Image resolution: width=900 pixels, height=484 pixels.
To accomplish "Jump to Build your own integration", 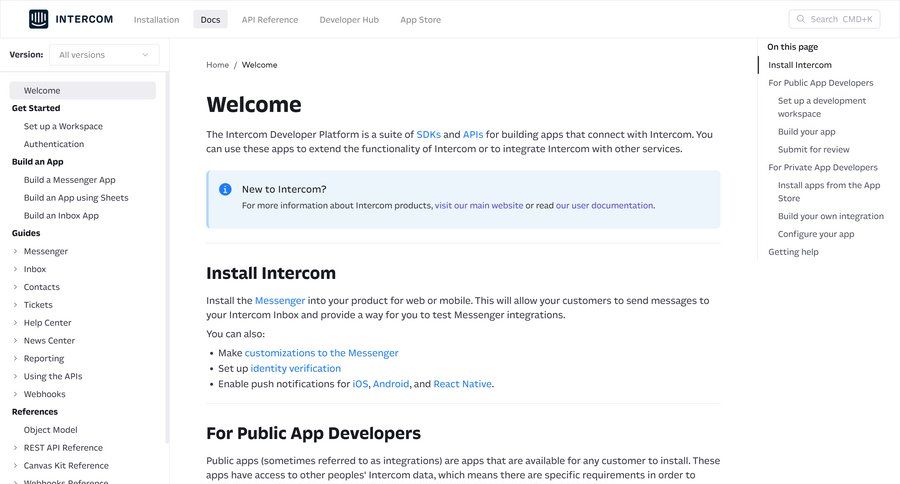I will (x=831, y=216).
